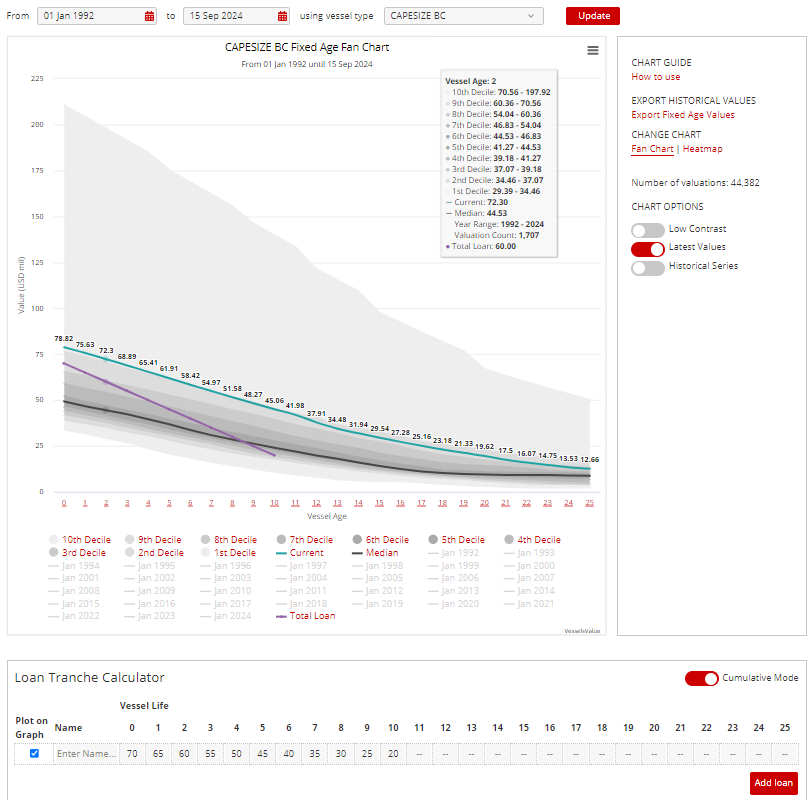Turn off the Latest Values switch
810x800 pixels.
[x=648, y=248]
